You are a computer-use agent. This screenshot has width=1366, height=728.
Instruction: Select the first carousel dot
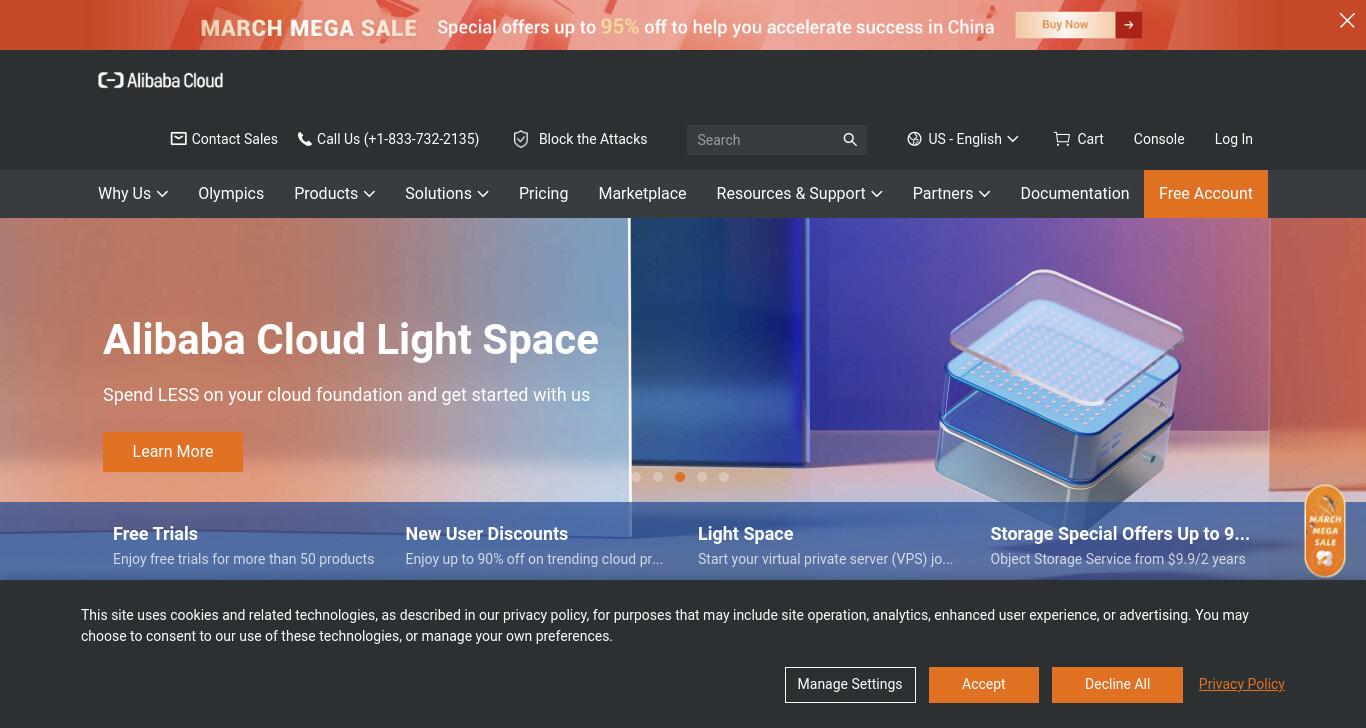pos(636,477)
